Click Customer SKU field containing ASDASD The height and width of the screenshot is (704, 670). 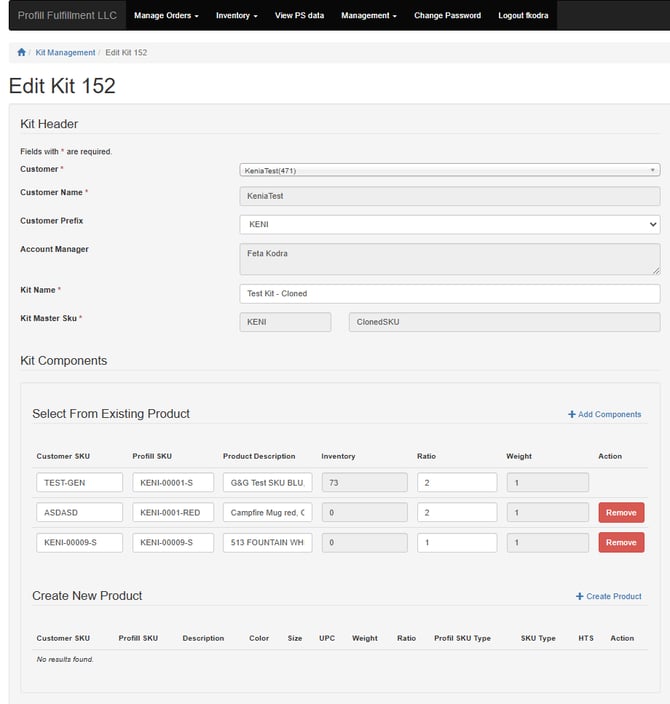point(79,512)
